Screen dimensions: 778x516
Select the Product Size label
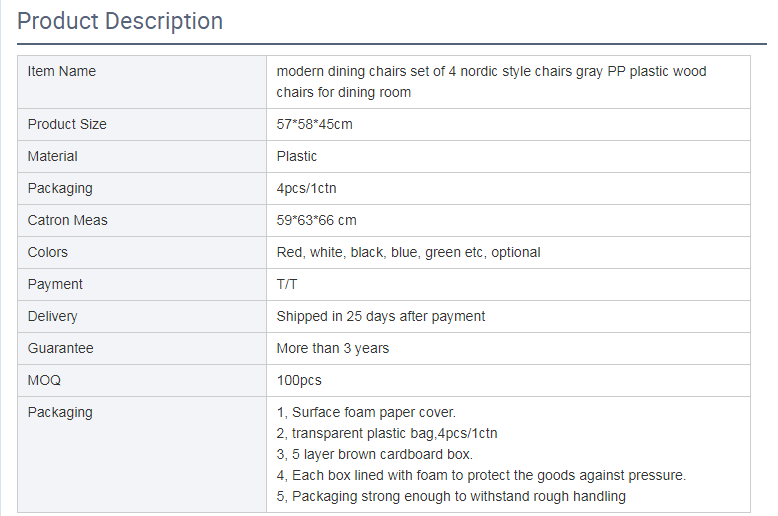67,124
